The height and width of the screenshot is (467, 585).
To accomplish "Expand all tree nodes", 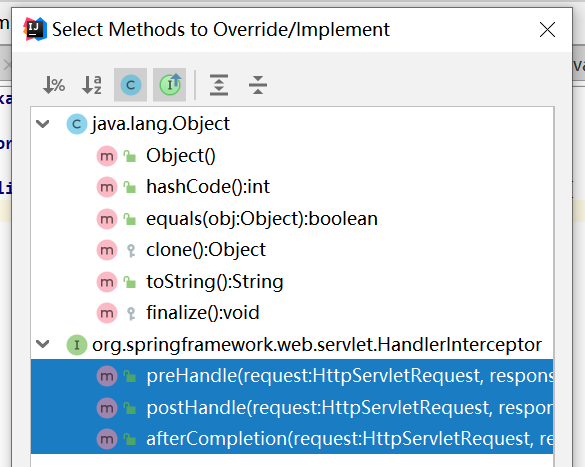I will 219,85.
